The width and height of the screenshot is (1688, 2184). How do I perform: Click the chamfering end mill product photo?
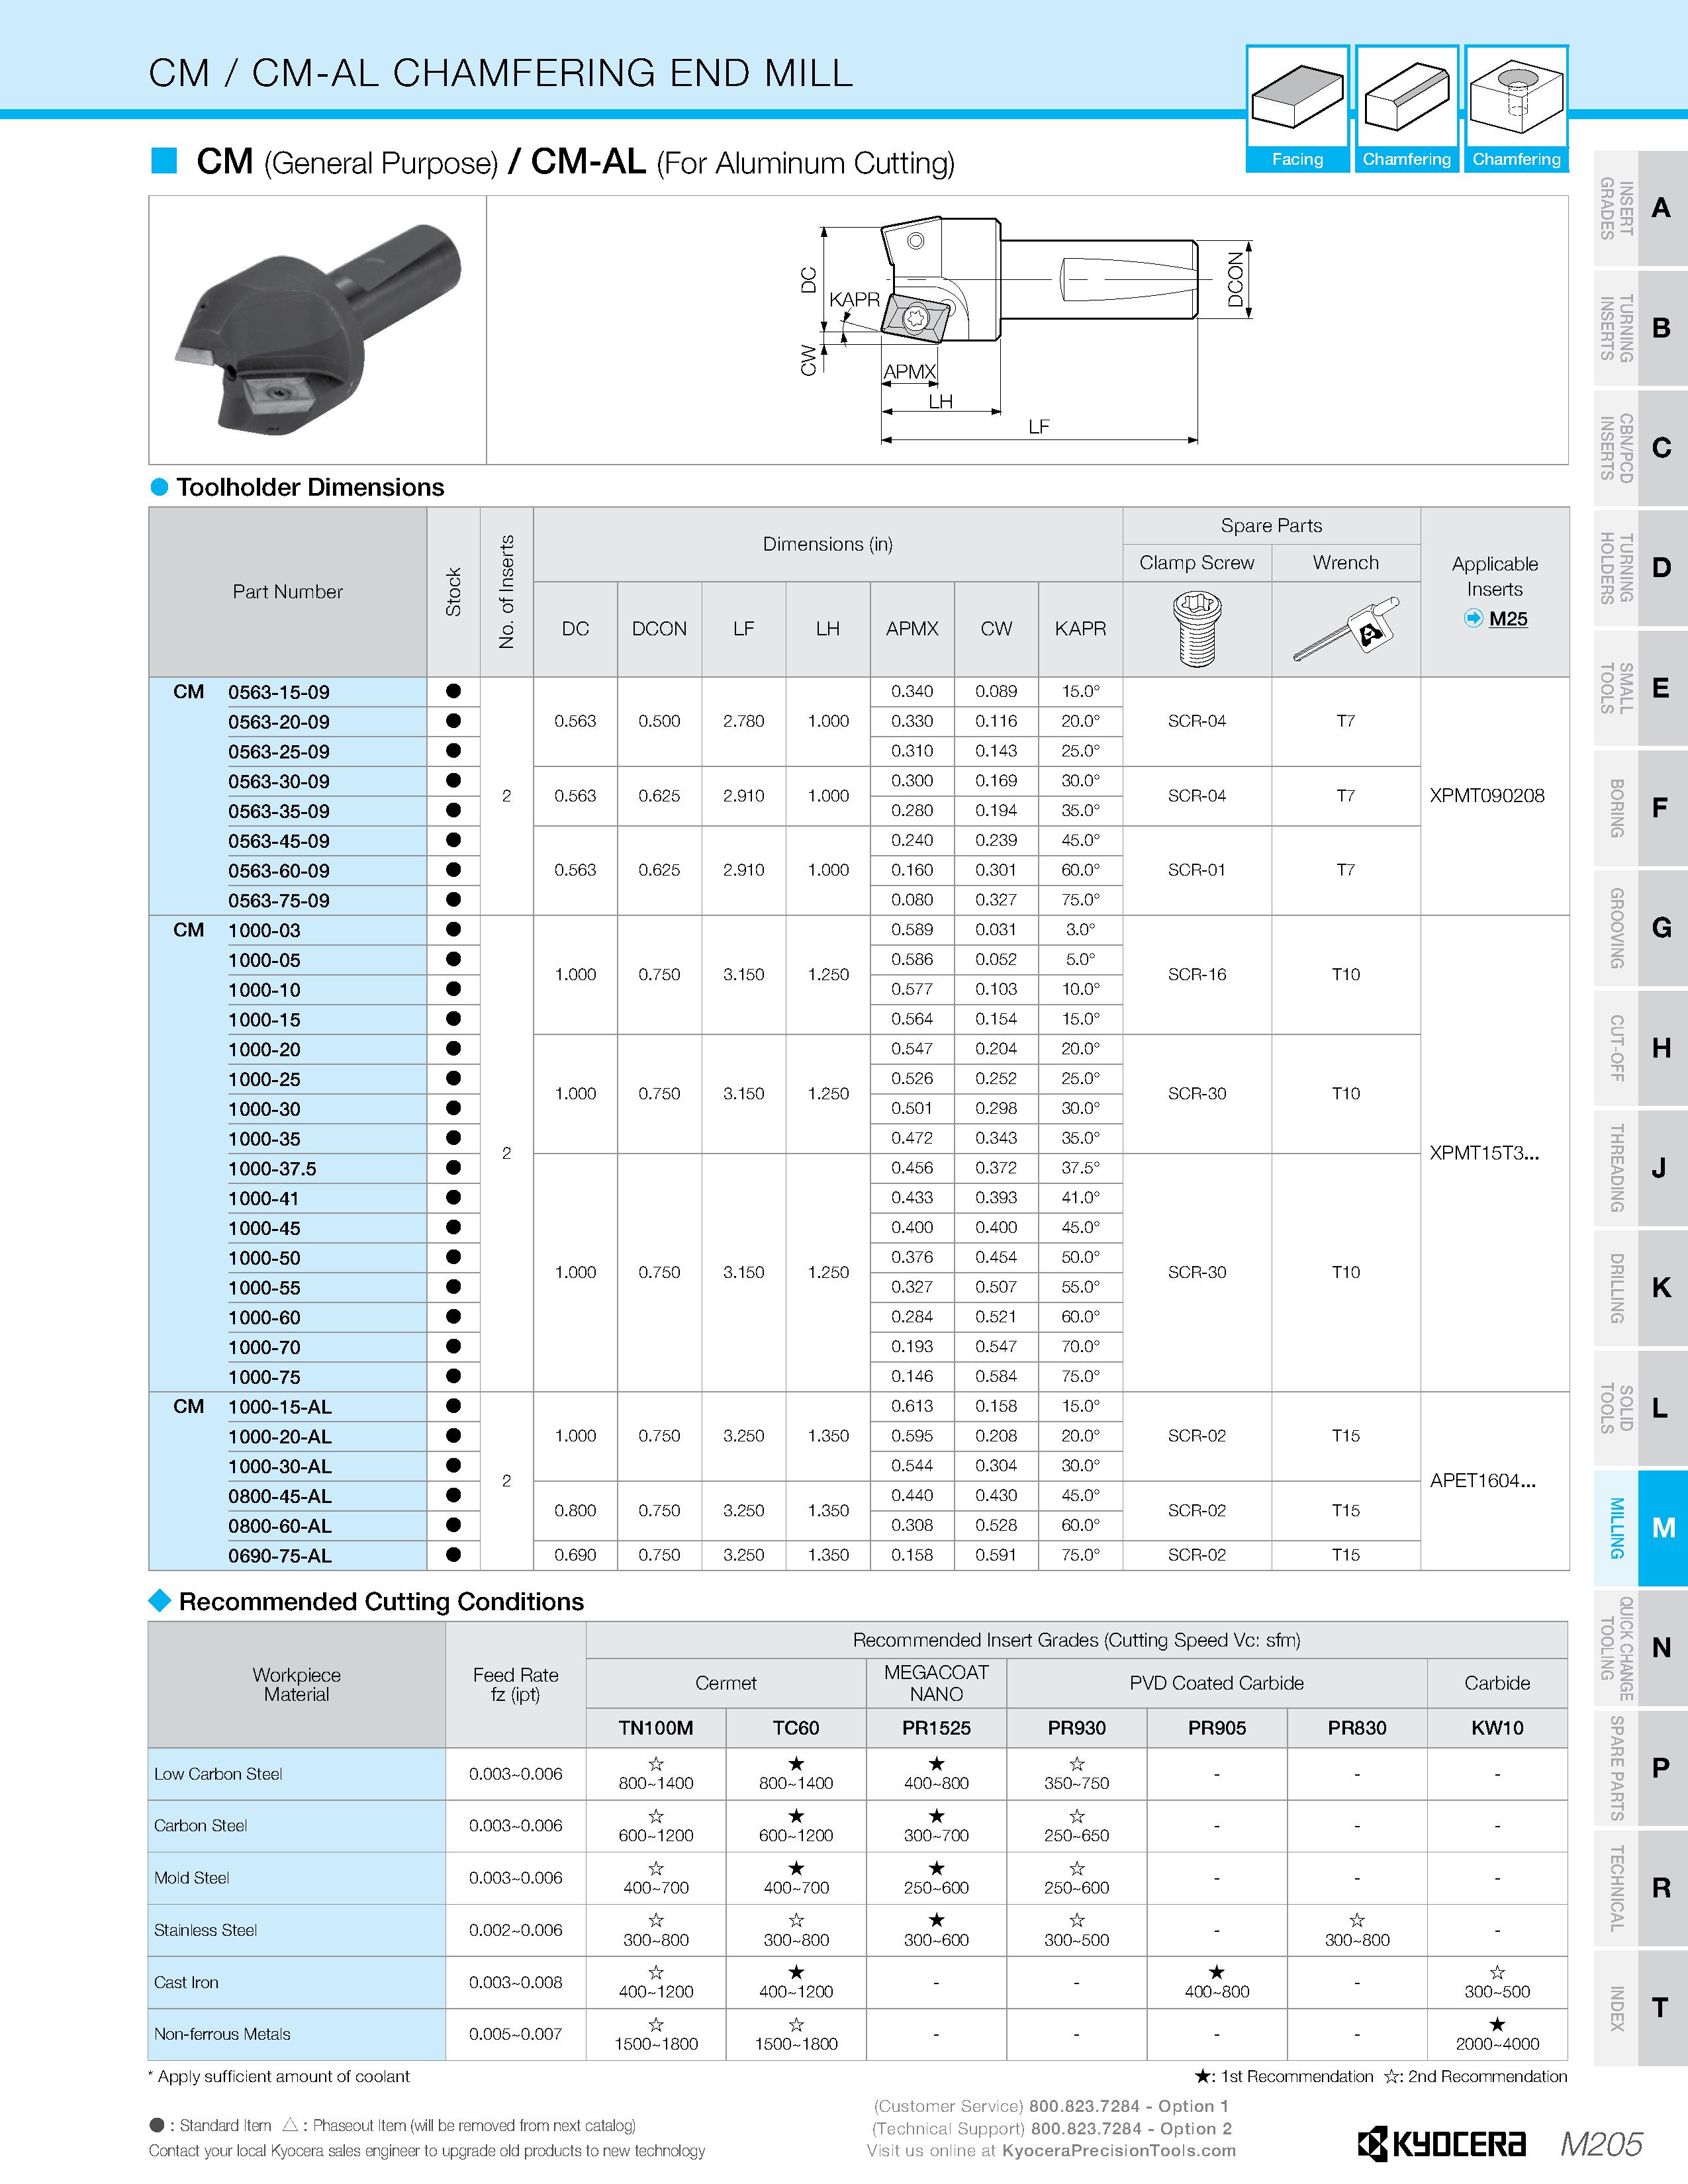[x=318, y=329]
